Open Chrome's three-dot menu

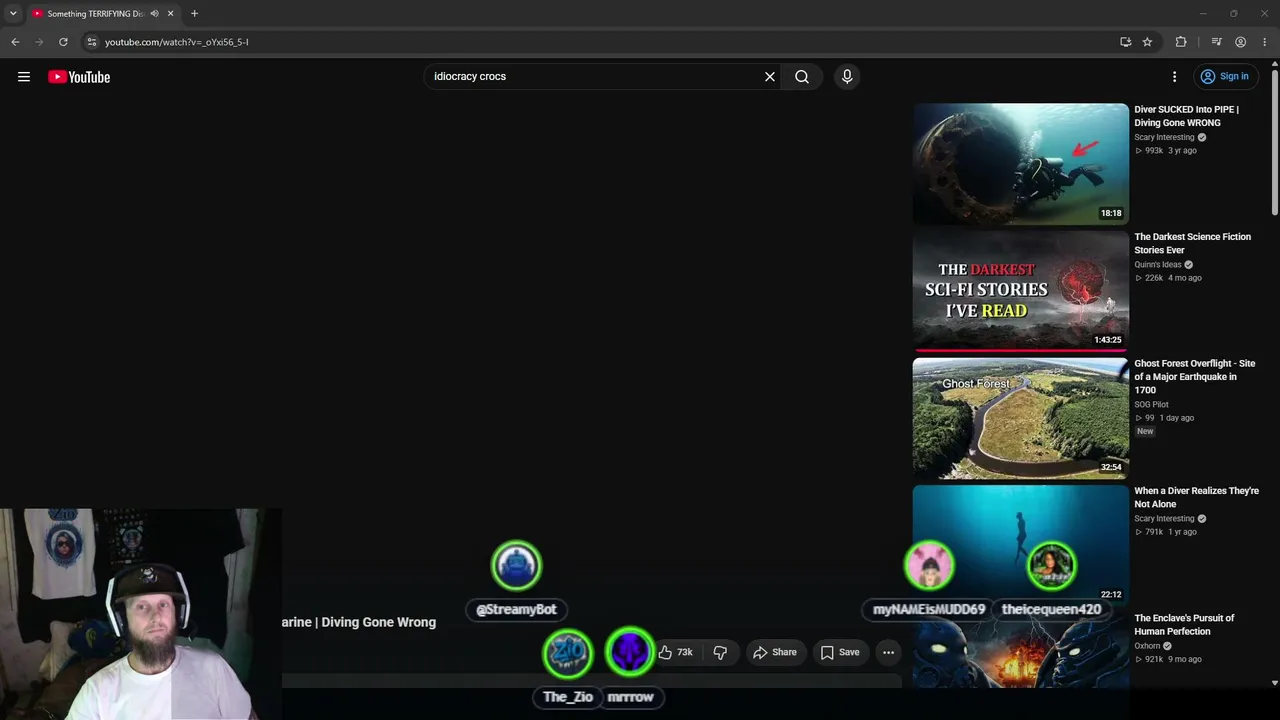(x=1264, y=42)
